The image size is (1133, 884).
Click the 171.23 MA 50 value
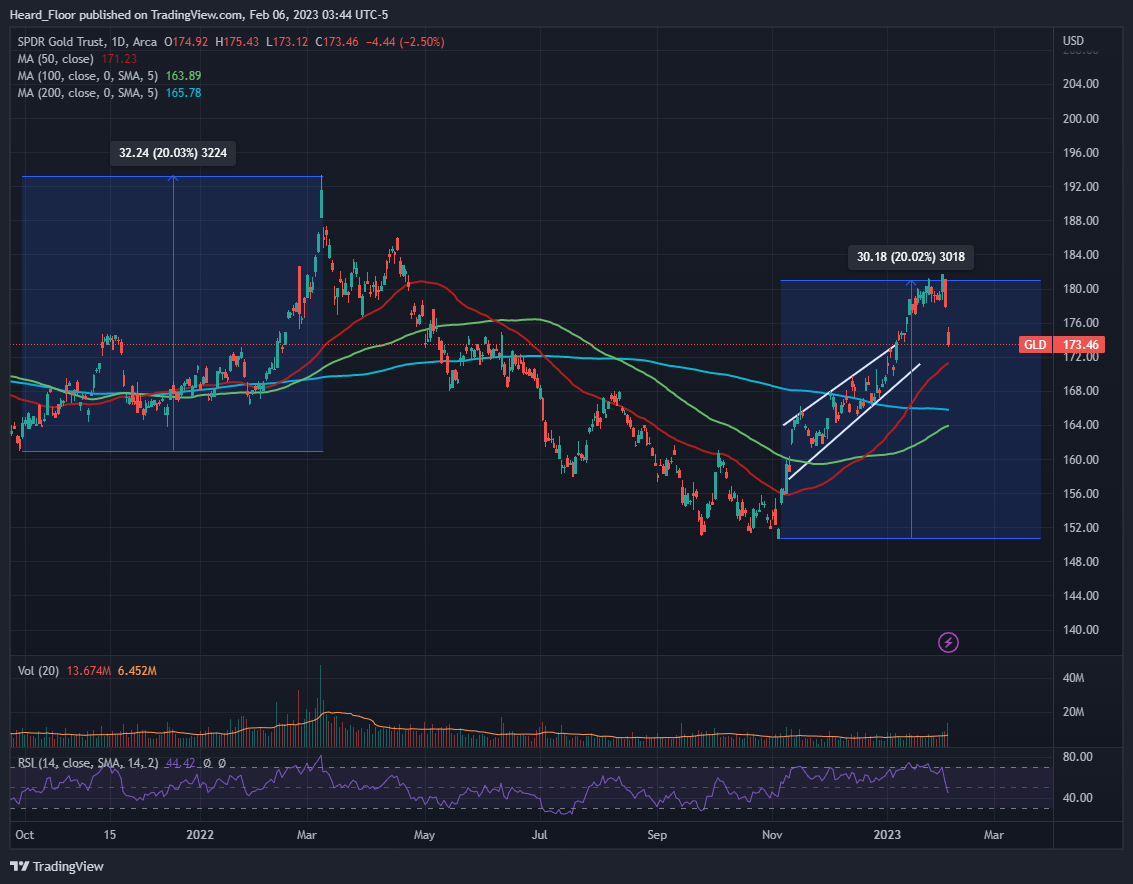pos(119,59)
